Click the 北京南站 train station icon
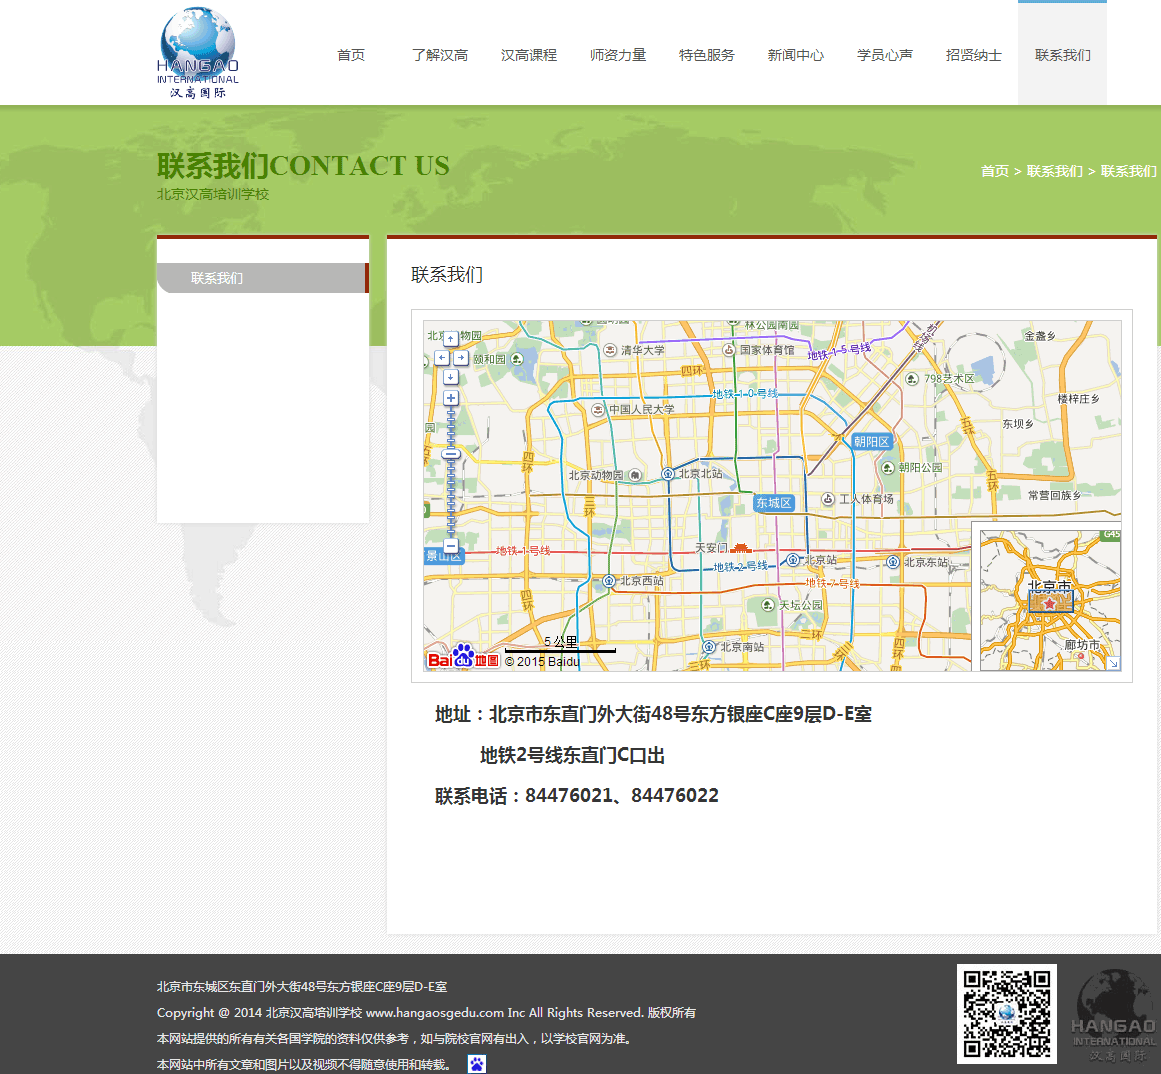This screenshot has width=1161, height=1074. (x=709, y=647)
